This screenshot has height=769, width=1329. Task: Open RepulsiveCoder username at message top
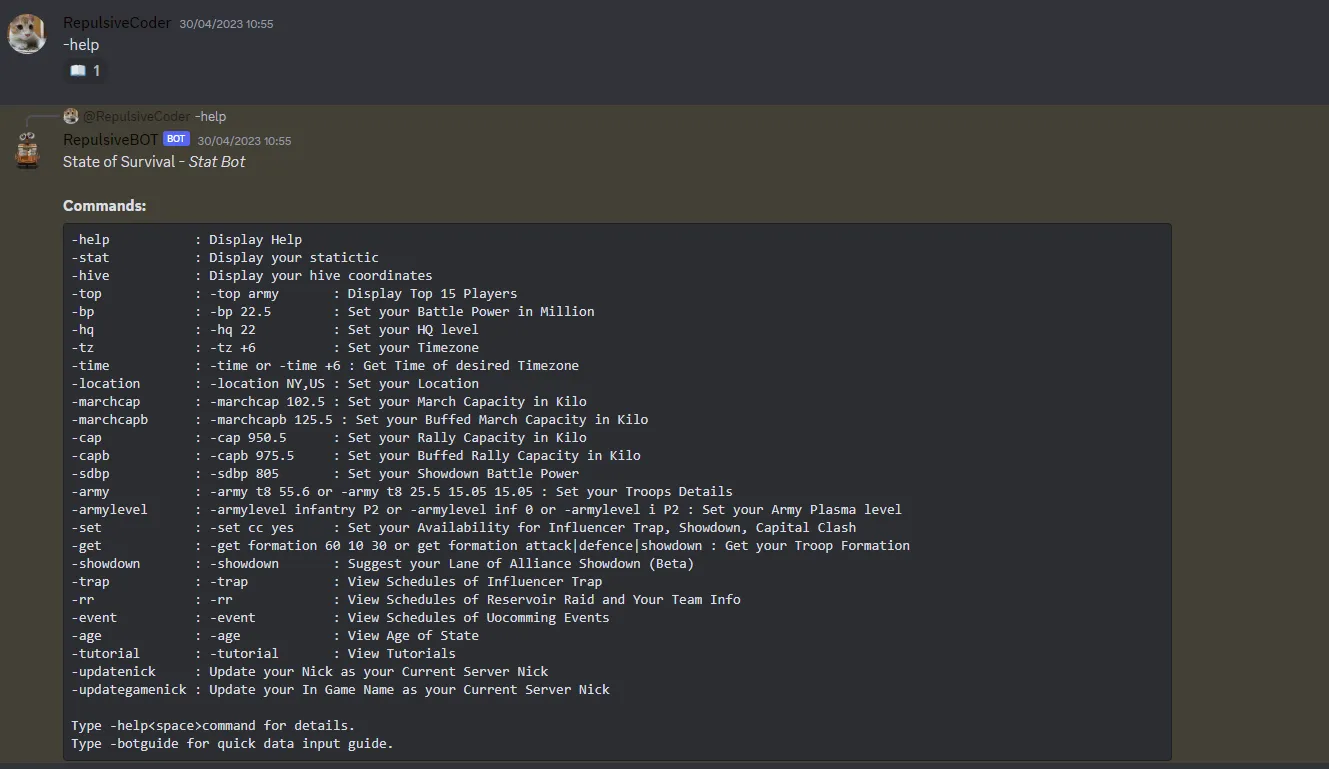pyautogui.click(x=117, y=23)
